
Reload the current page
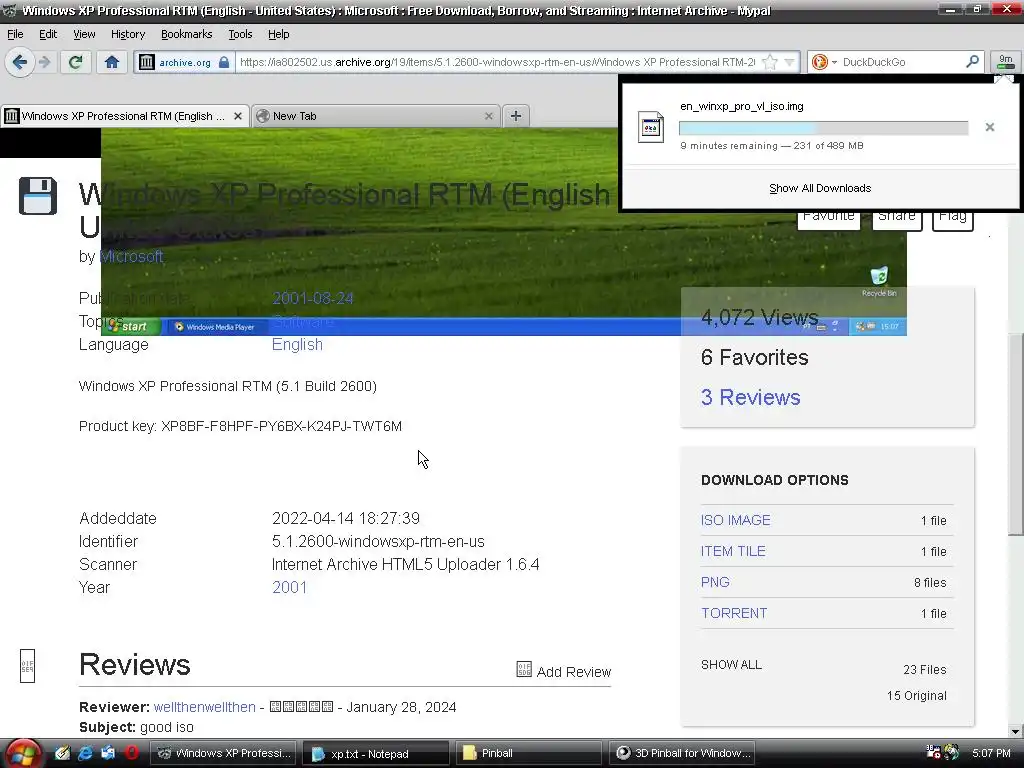75,62
